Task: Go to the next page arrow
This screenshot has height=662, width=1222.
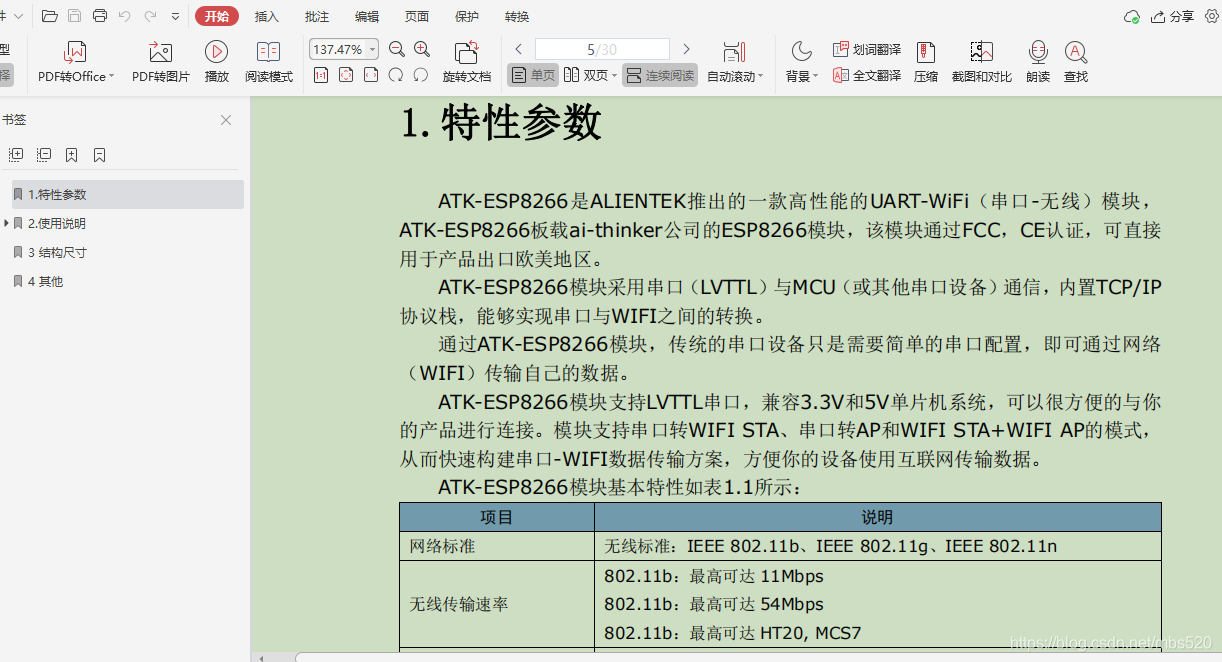Action: point(686,49)
